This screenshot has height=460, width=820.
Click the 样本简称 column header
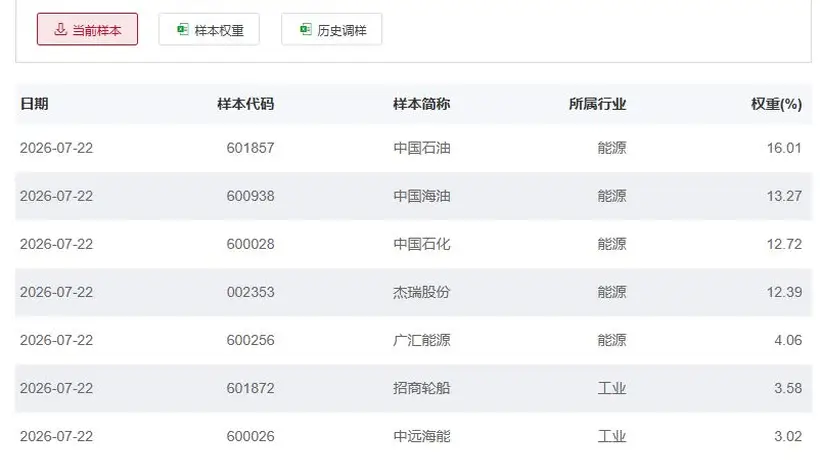pos(422,104)
